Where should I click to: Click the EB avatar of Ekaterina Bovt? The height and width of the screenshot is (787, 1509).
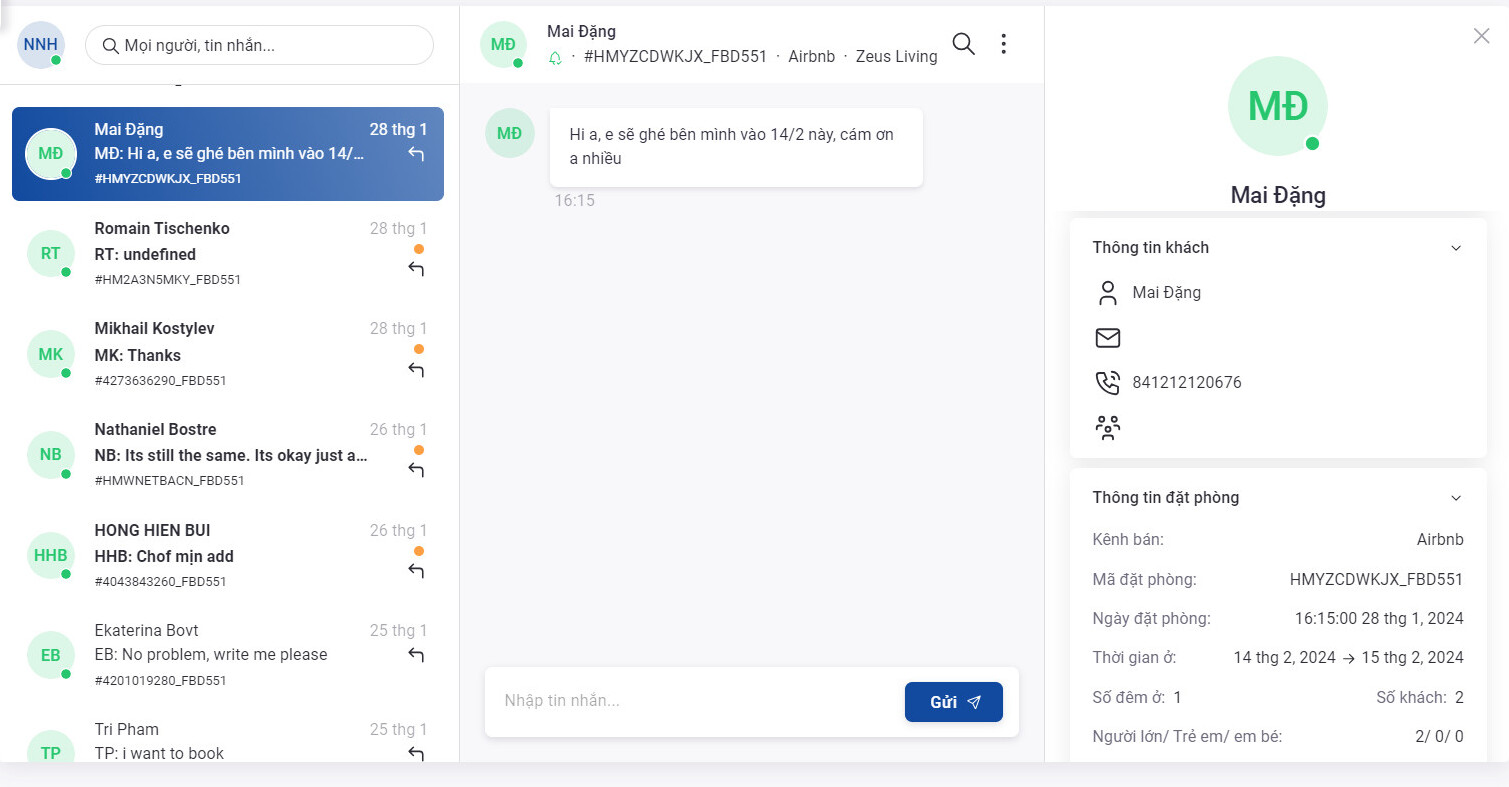pyautogui.click(x=51, y=655)
